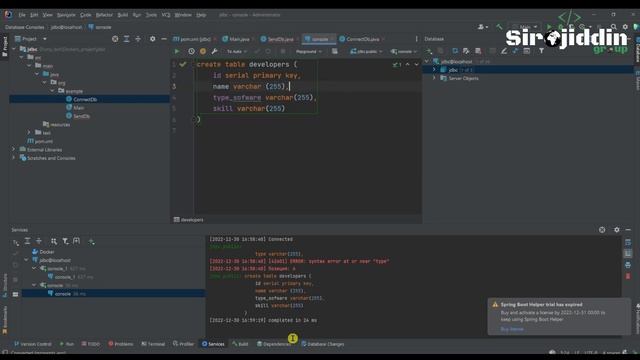The width and height of the screenshot is (640, 360).
Task: Filter Services with the funnel icon
Action: click(x=65, y=242)
